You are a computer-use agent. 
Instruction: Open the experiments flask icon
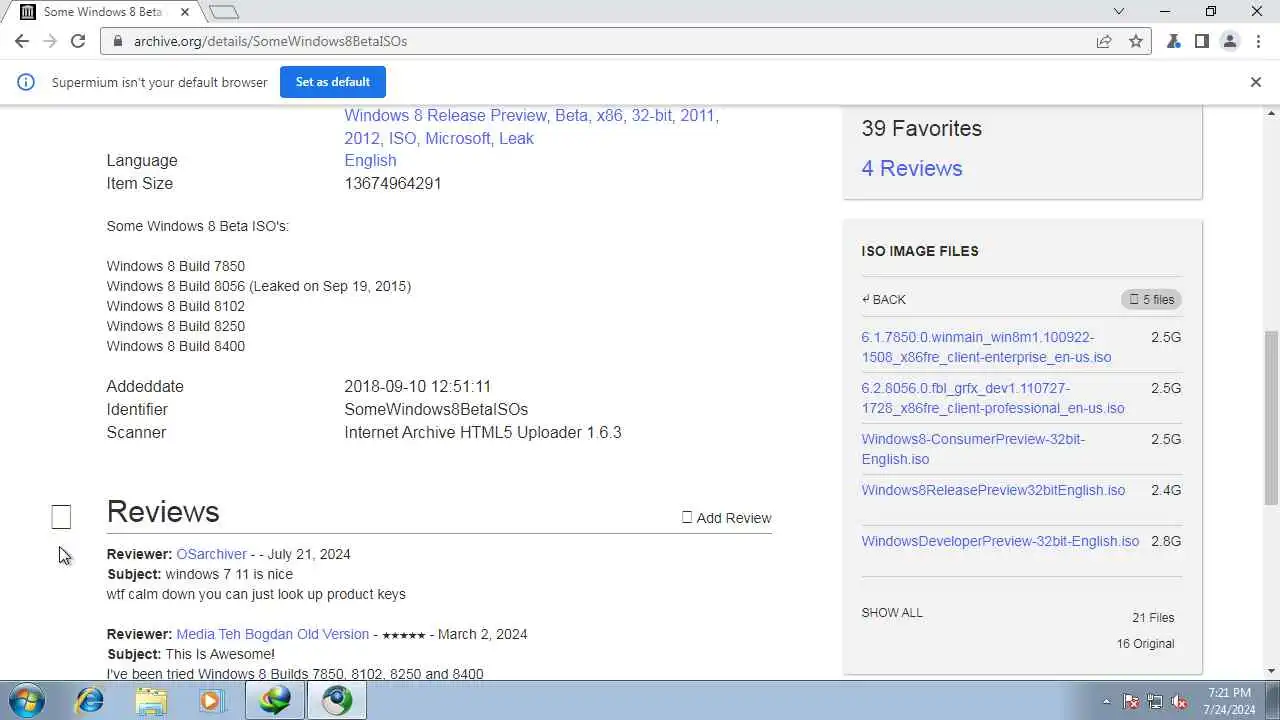(x=1174, y=41)
